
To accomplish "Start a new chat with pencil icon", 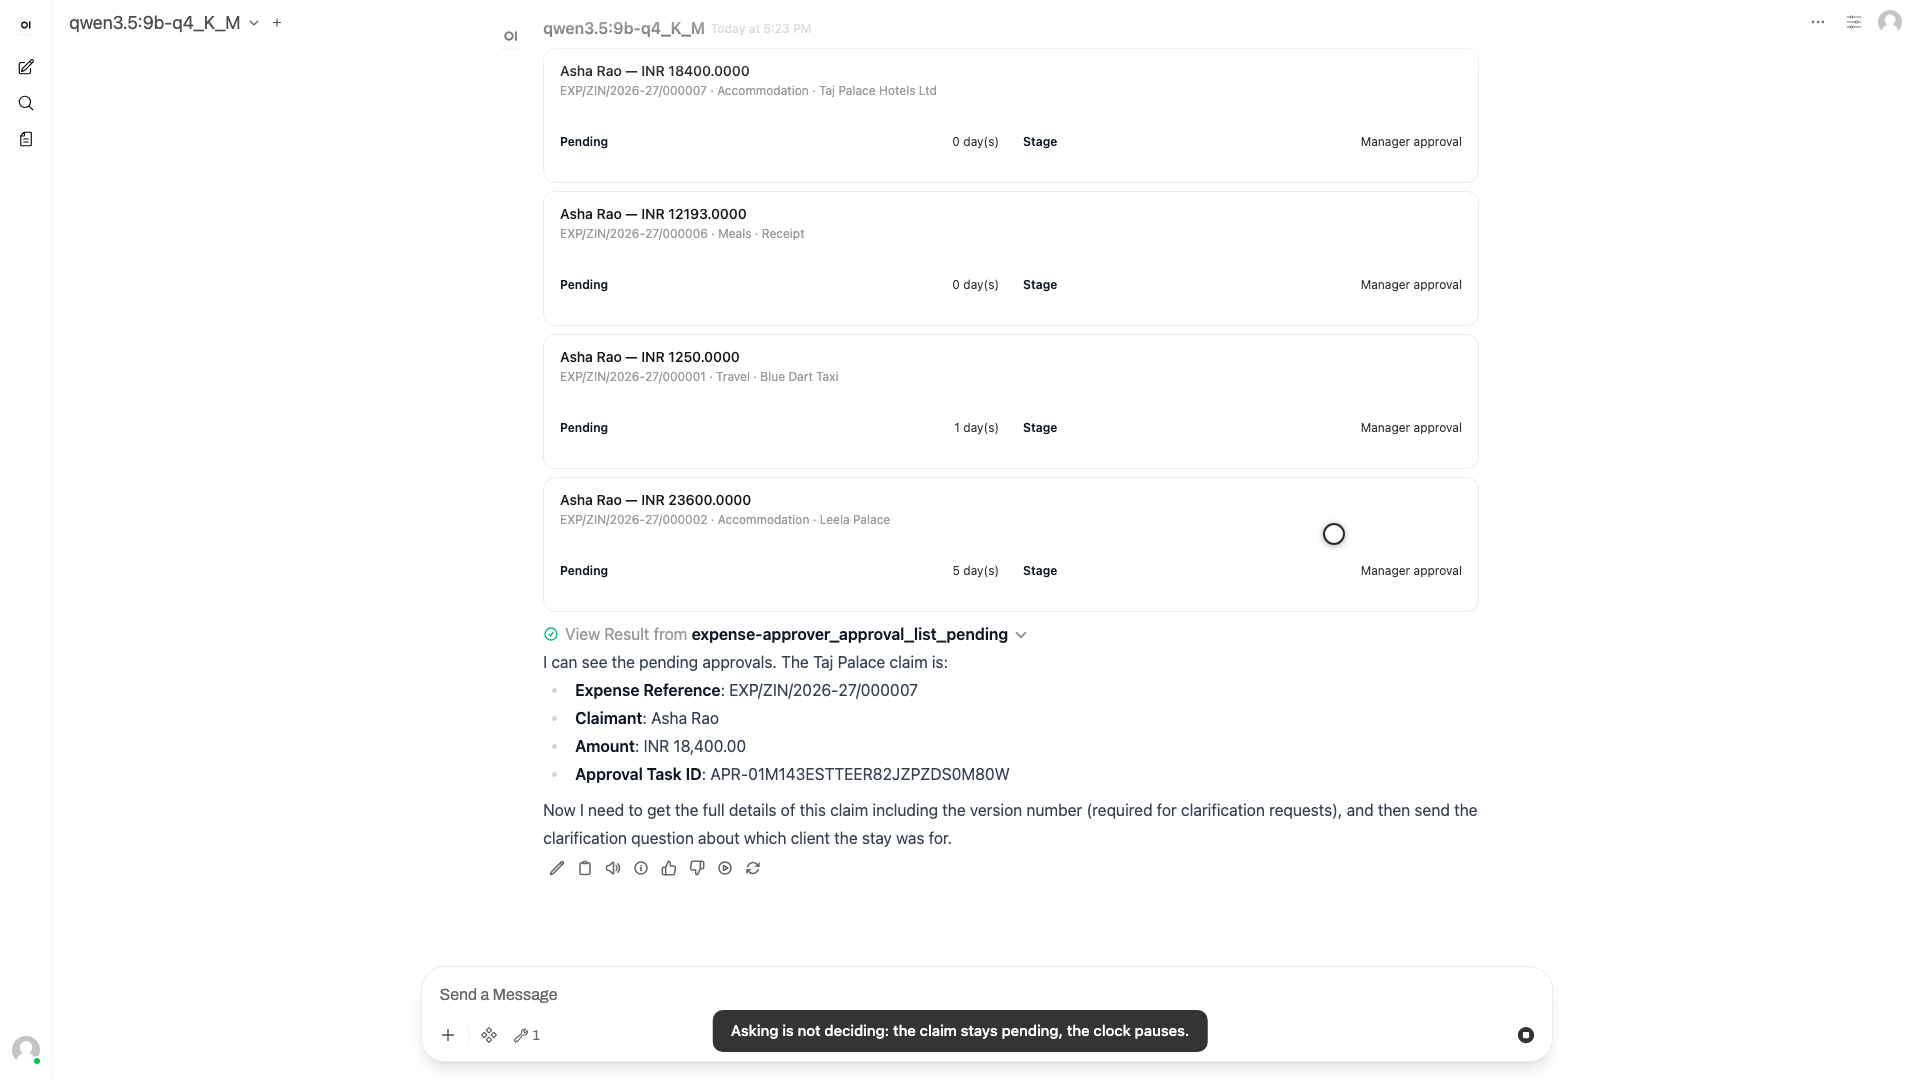I will pyautogui.click(x=26, y=67).
